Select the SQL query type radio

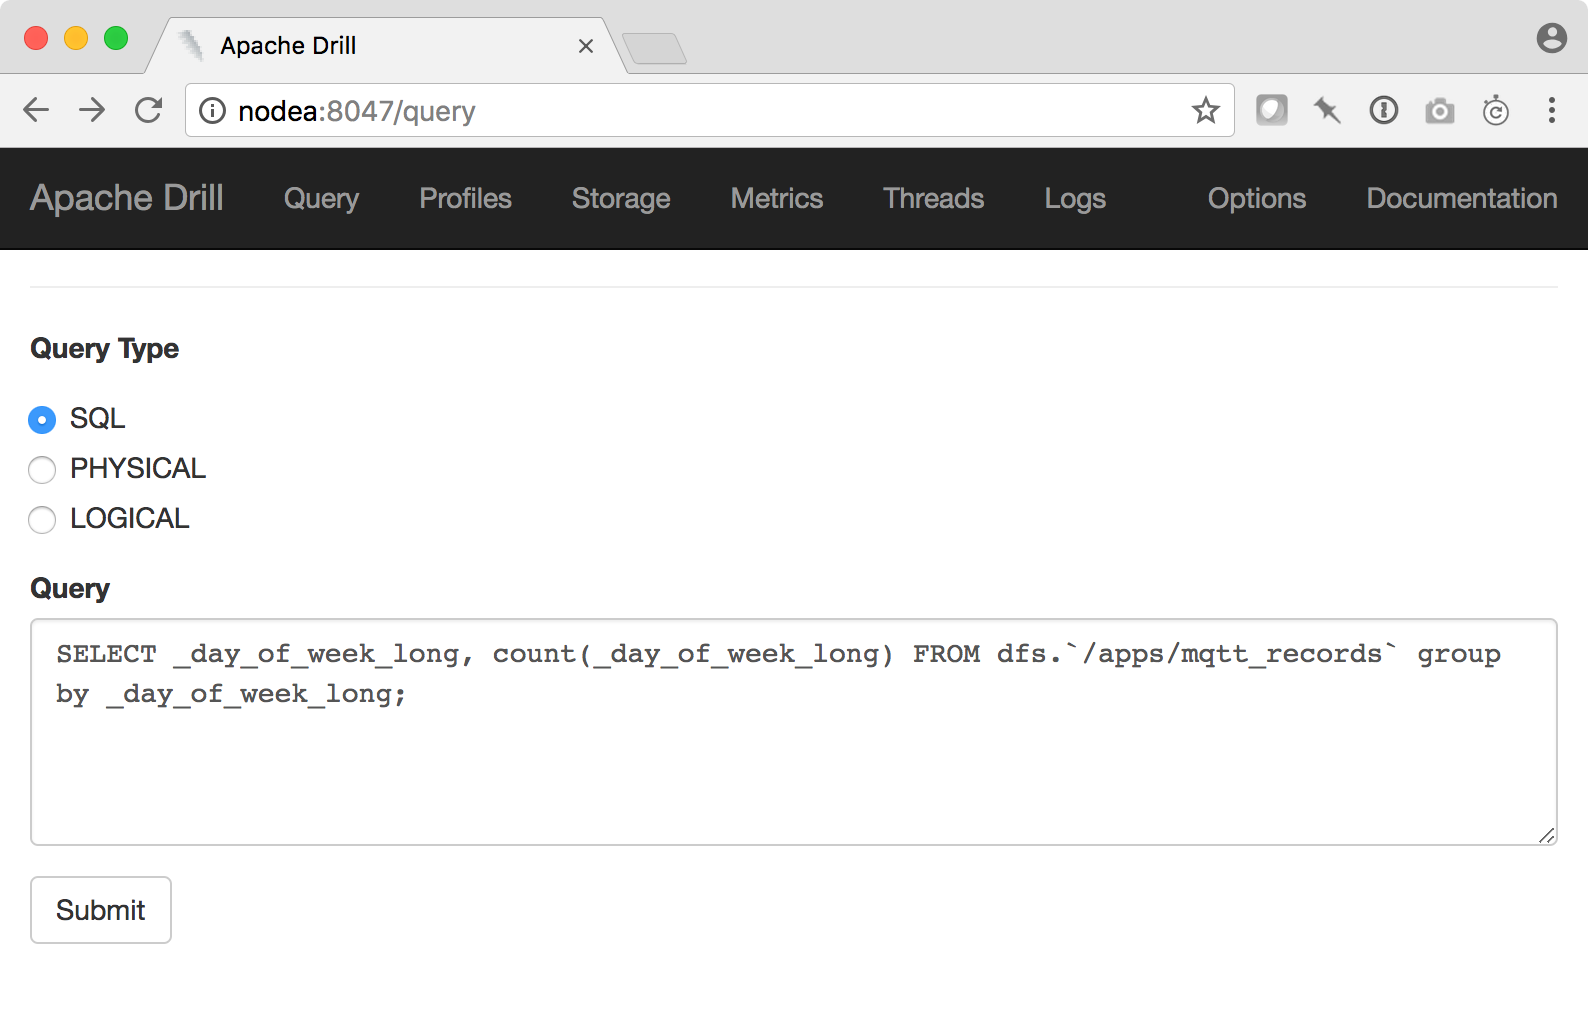[42, 420]
